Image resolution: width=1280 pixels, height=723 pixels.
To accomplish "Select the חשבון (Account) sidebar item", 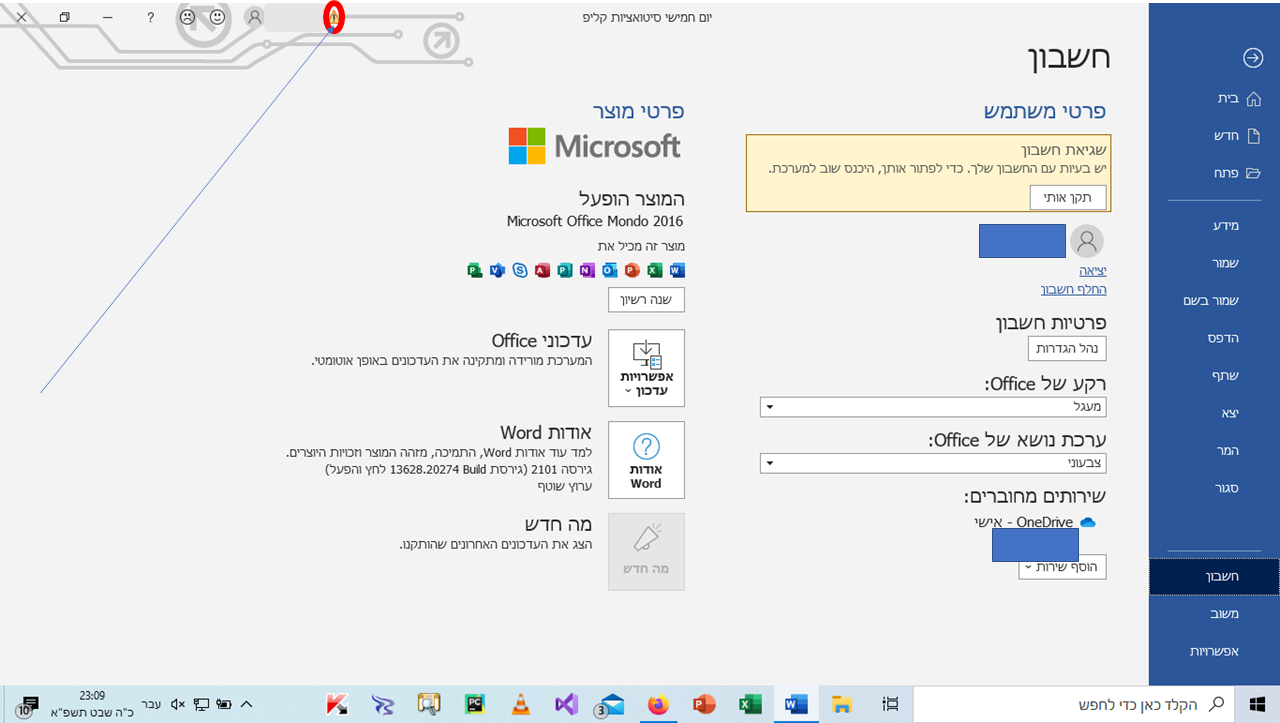I will [x=1214, y=576].
